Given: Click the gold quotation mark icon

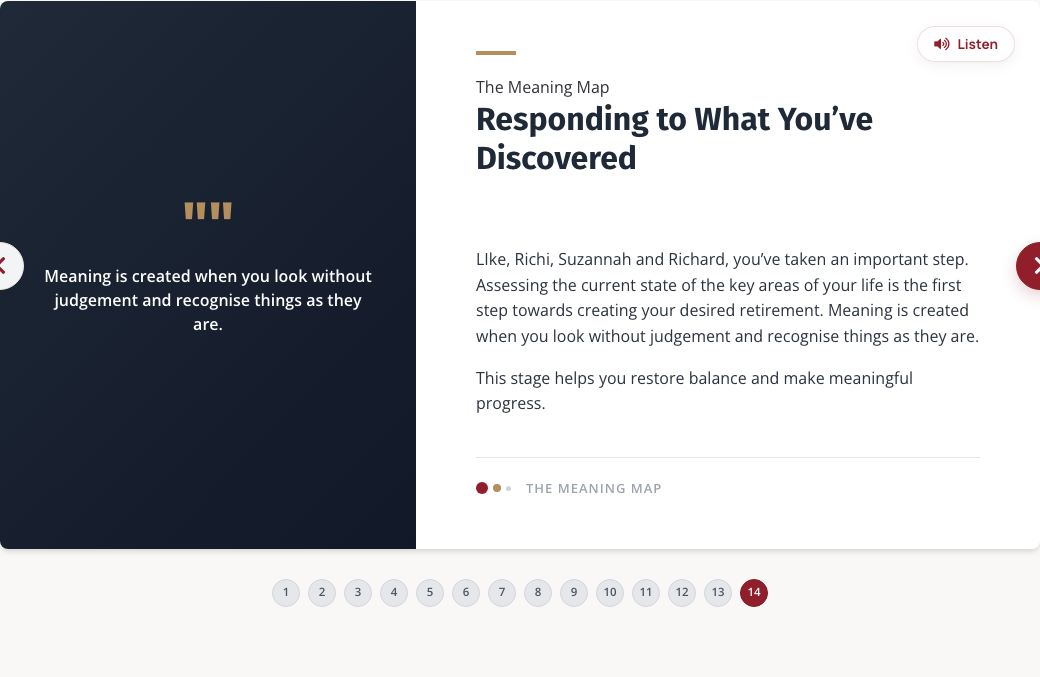Looking at the screenshot, I should (208, 211).
